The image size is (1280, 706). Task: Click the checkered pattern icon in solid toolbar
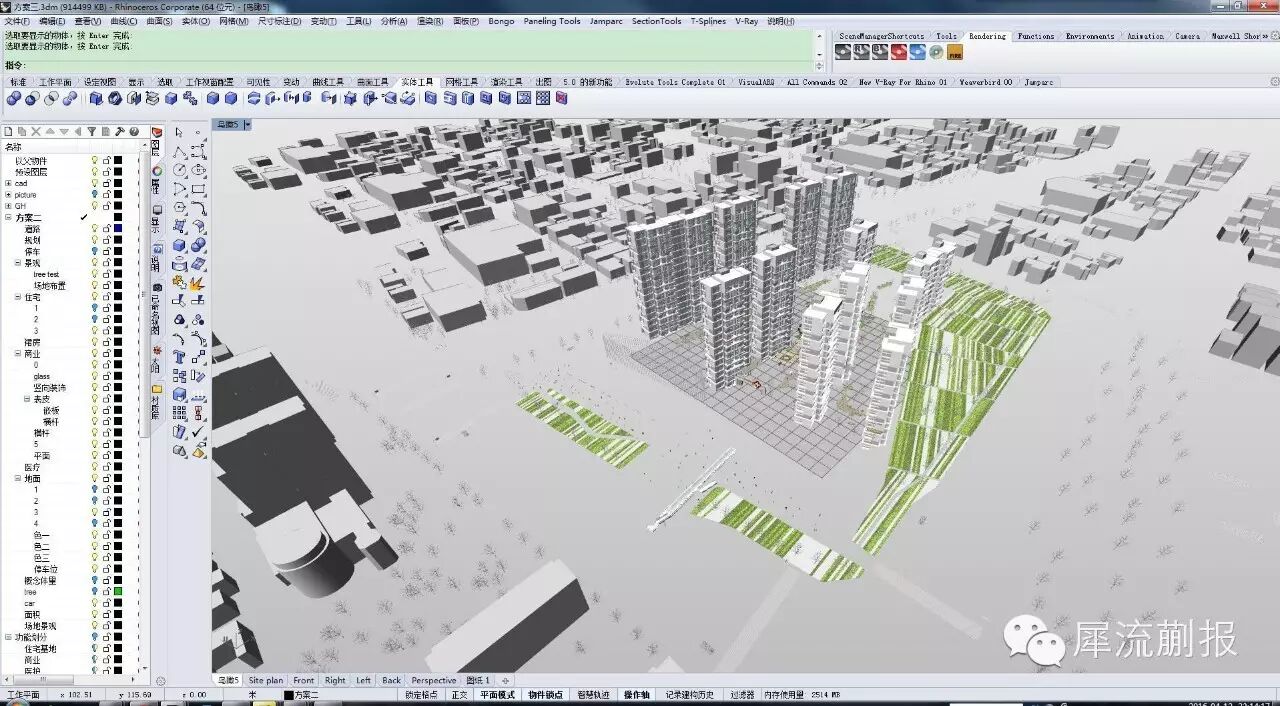click(543, 98)
